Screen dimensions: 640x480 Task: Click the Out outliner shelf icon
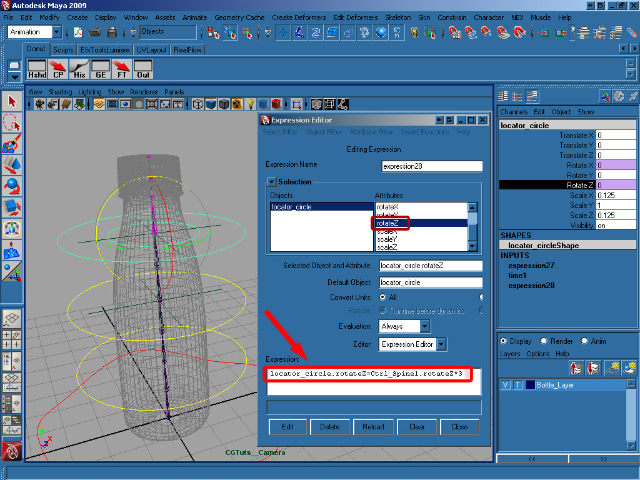pyautogui.click(x=144, y=69)
